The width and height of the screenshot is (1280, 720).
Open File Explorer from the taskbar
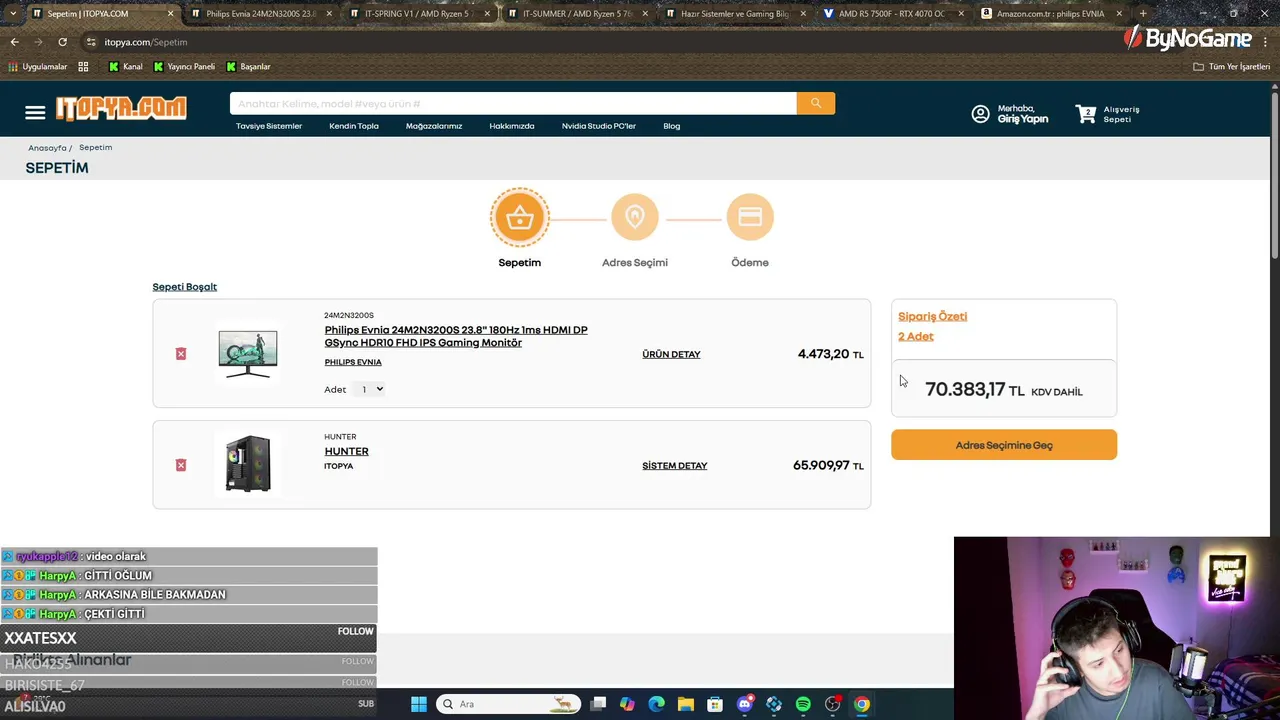(686, 704)
